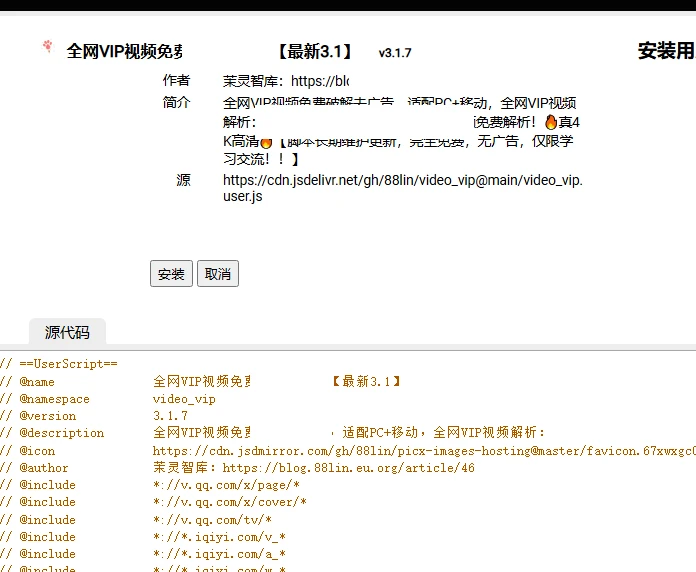Viewport: 696px width, 572px height.
Task: Open the 源代码 source code tab
Action: [67, 332]
